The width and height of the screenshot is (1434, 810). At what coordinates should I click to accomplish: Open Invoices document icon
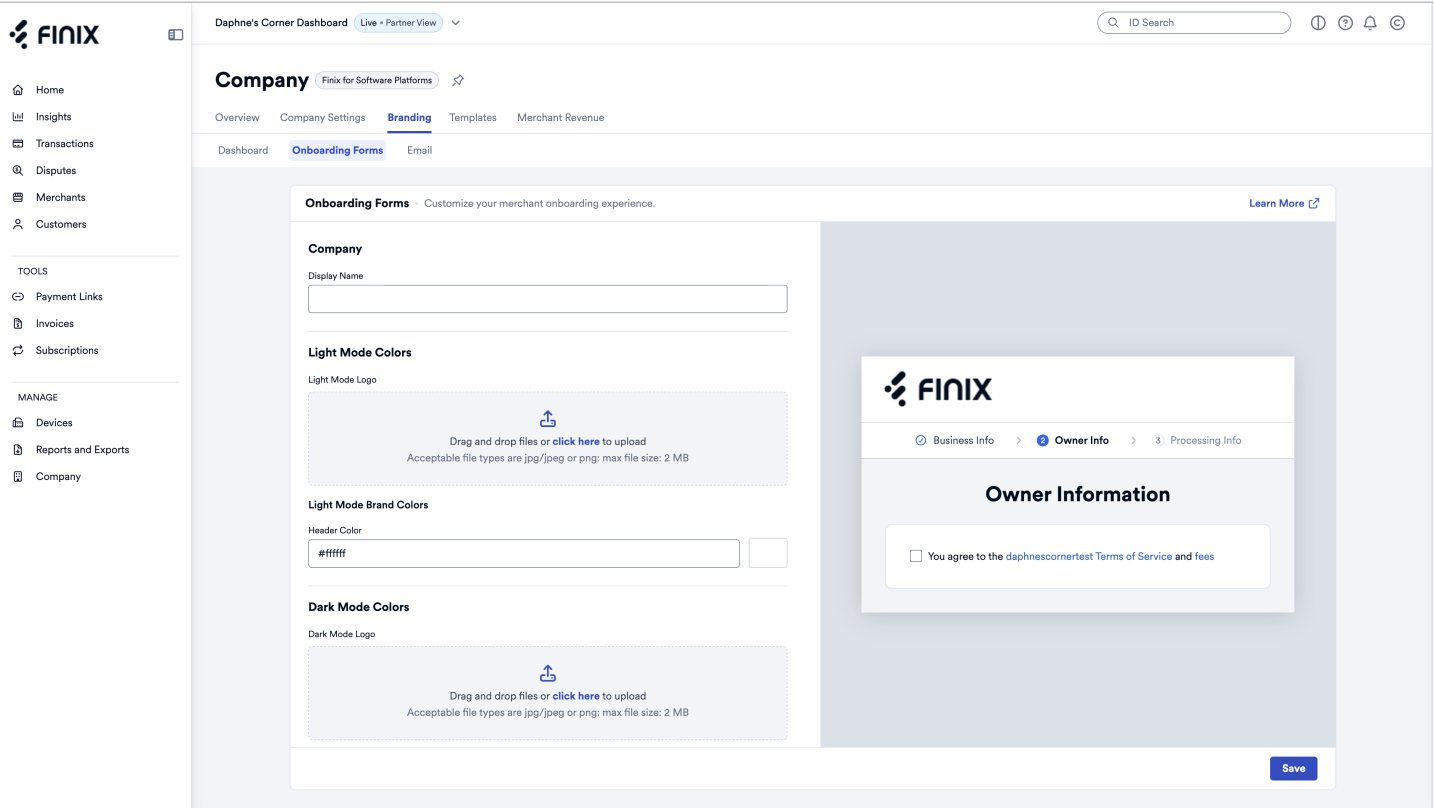point(18,324)
